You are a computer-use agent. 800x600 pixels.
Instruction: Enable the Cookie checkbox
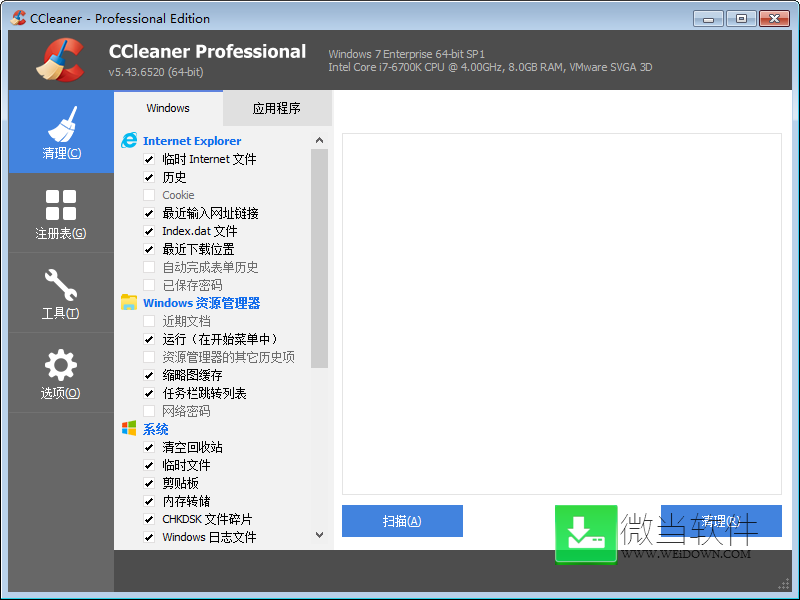pos(149,195)
